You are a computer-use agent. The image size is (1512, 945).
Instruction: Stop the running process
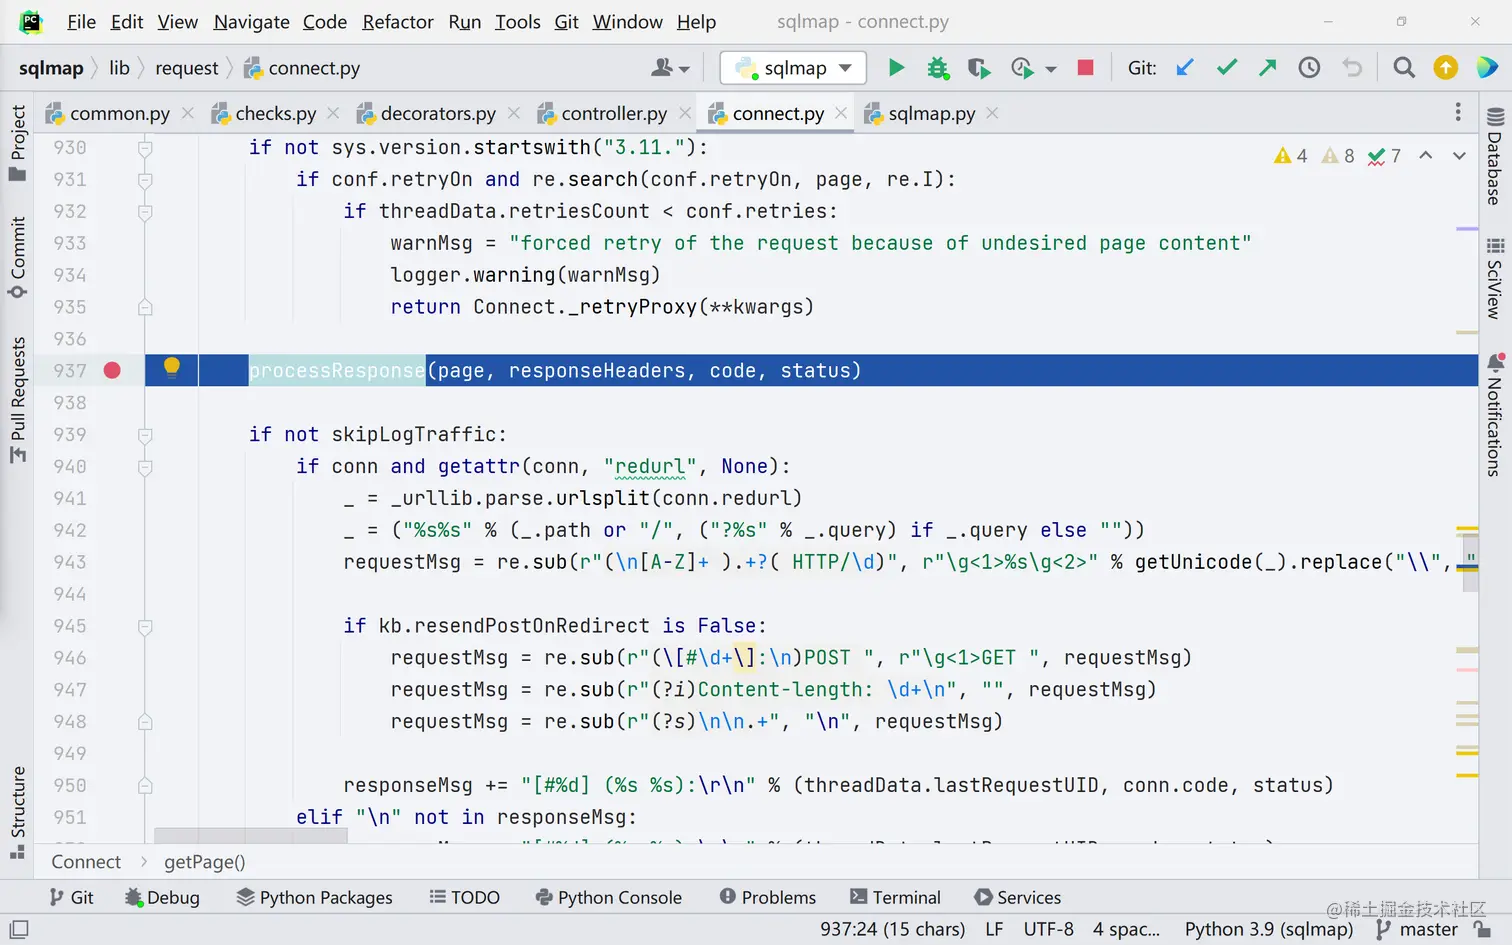click(x=1085, y=68)
